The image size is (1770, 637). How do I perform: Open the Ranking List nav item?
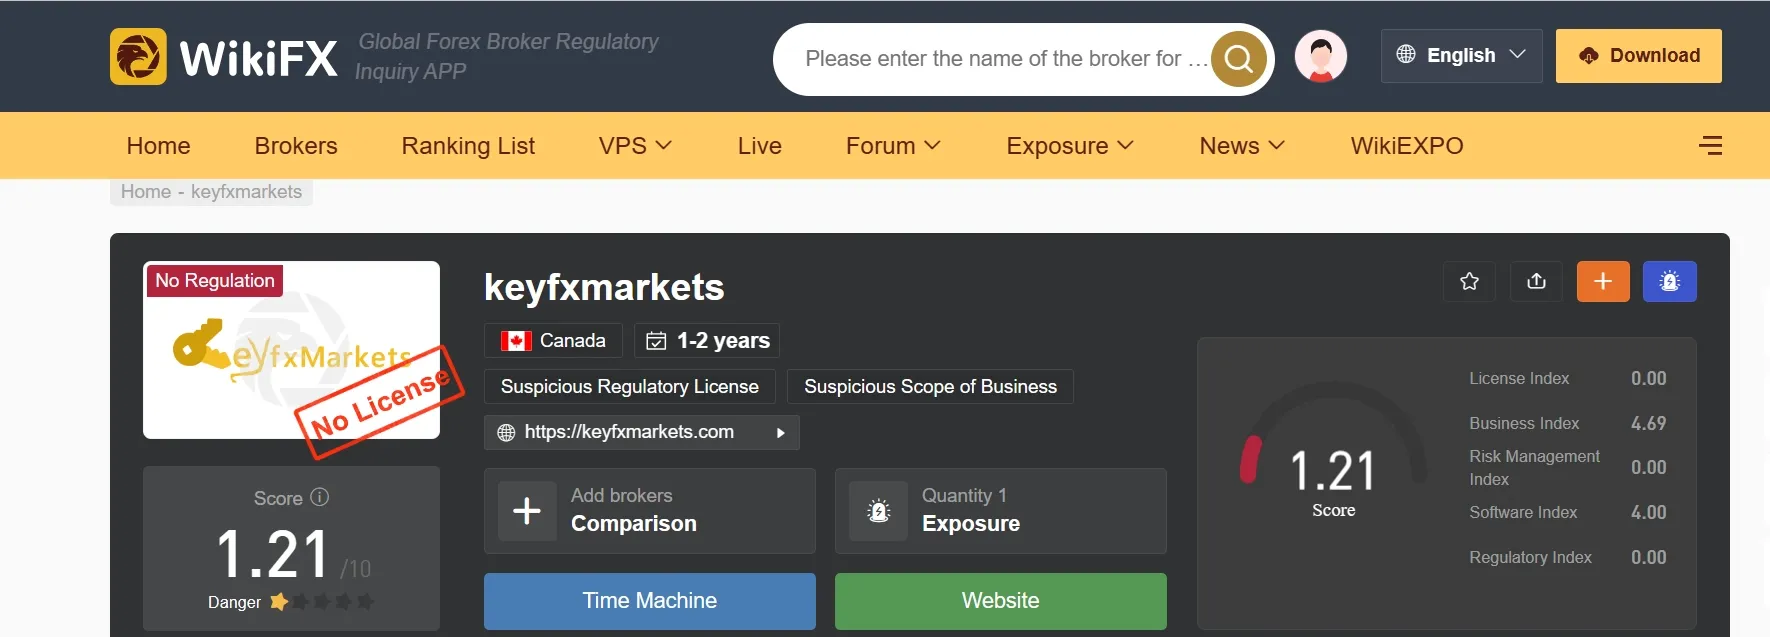pos(468,146)
